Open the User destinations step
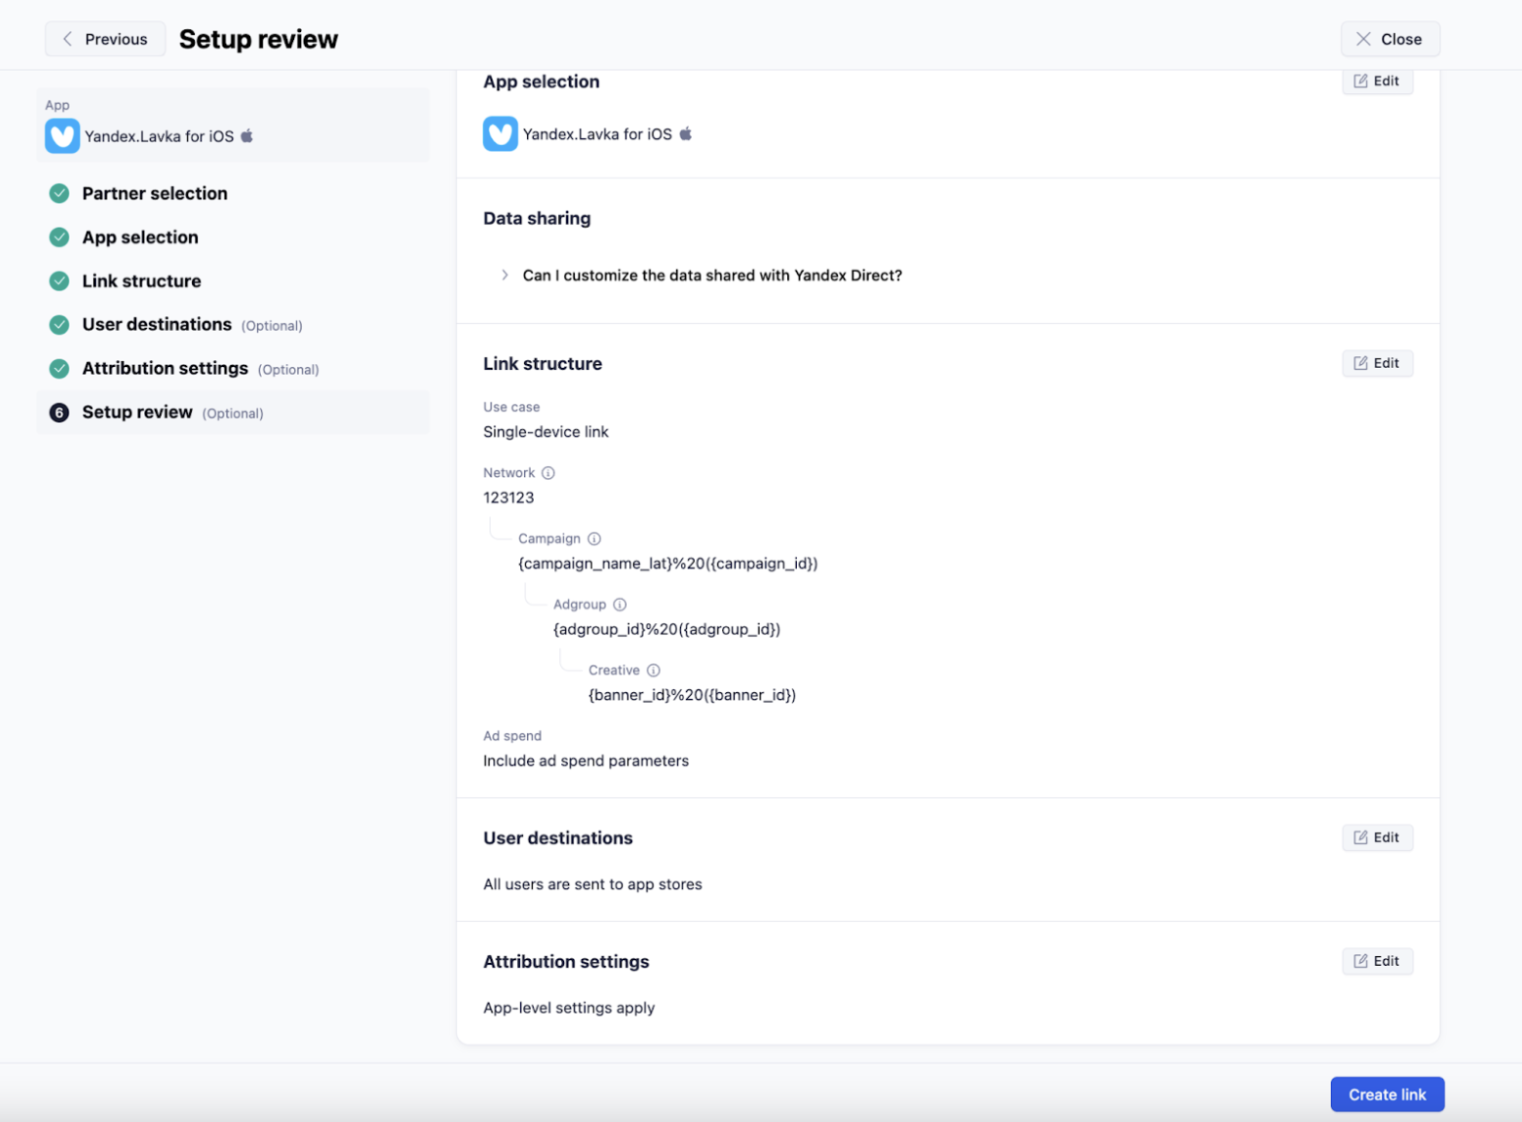This screenshot has width=1522, height=1122. click(156, 325)
